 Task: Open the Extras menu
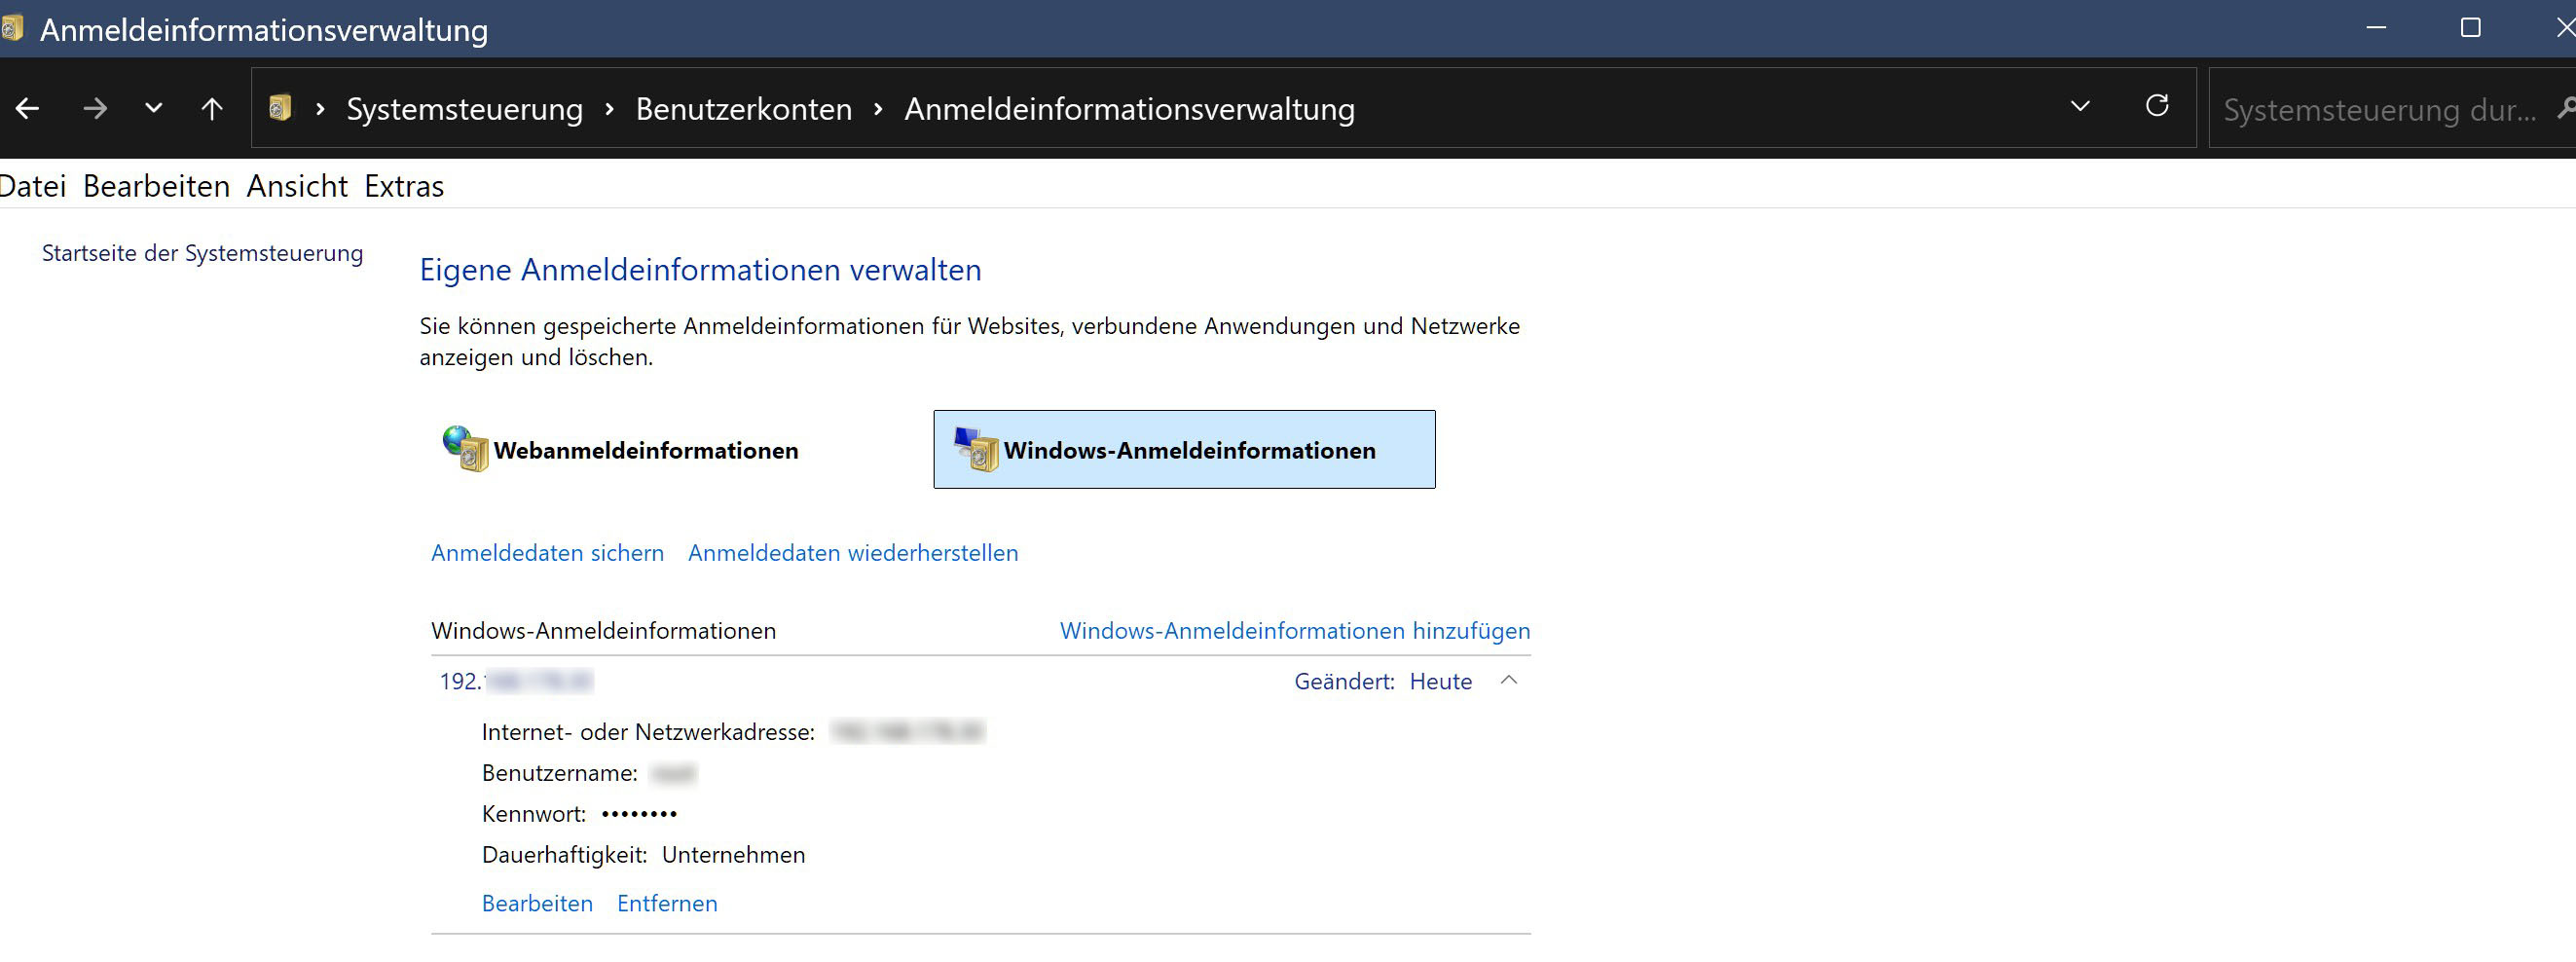[402, 186]
